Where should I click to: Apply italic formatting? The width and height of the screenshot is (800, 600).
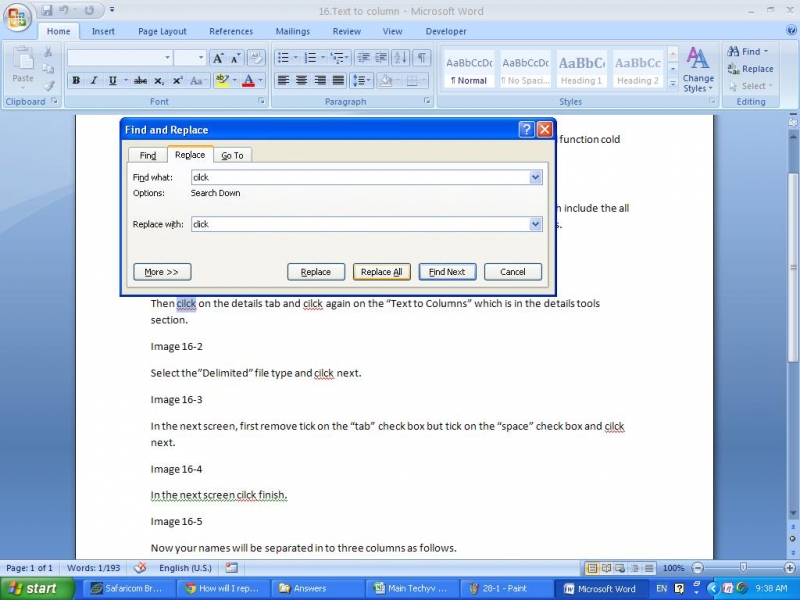point(94,80)
